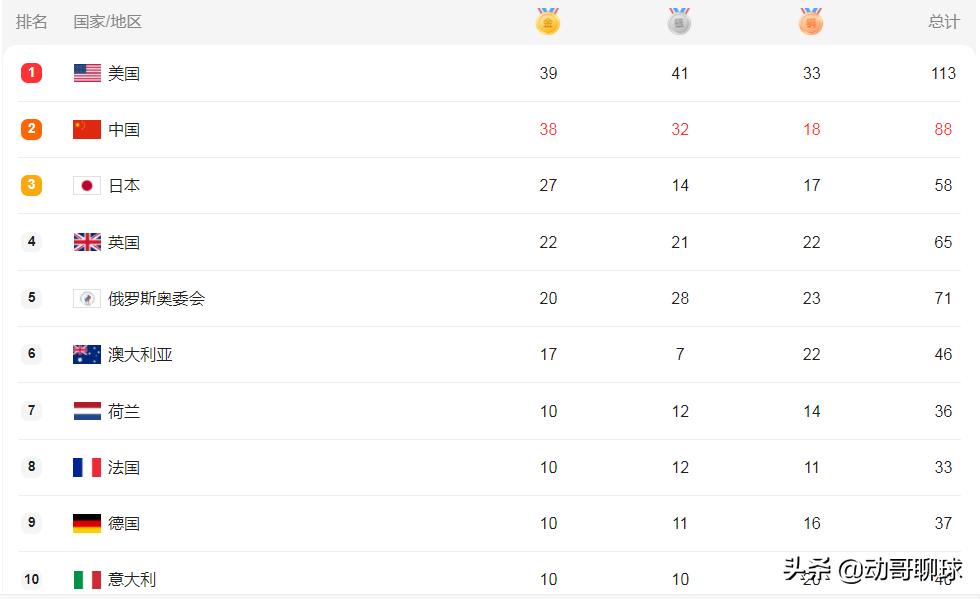
Task: Click the 排名 column header
Action: point(31,22)
